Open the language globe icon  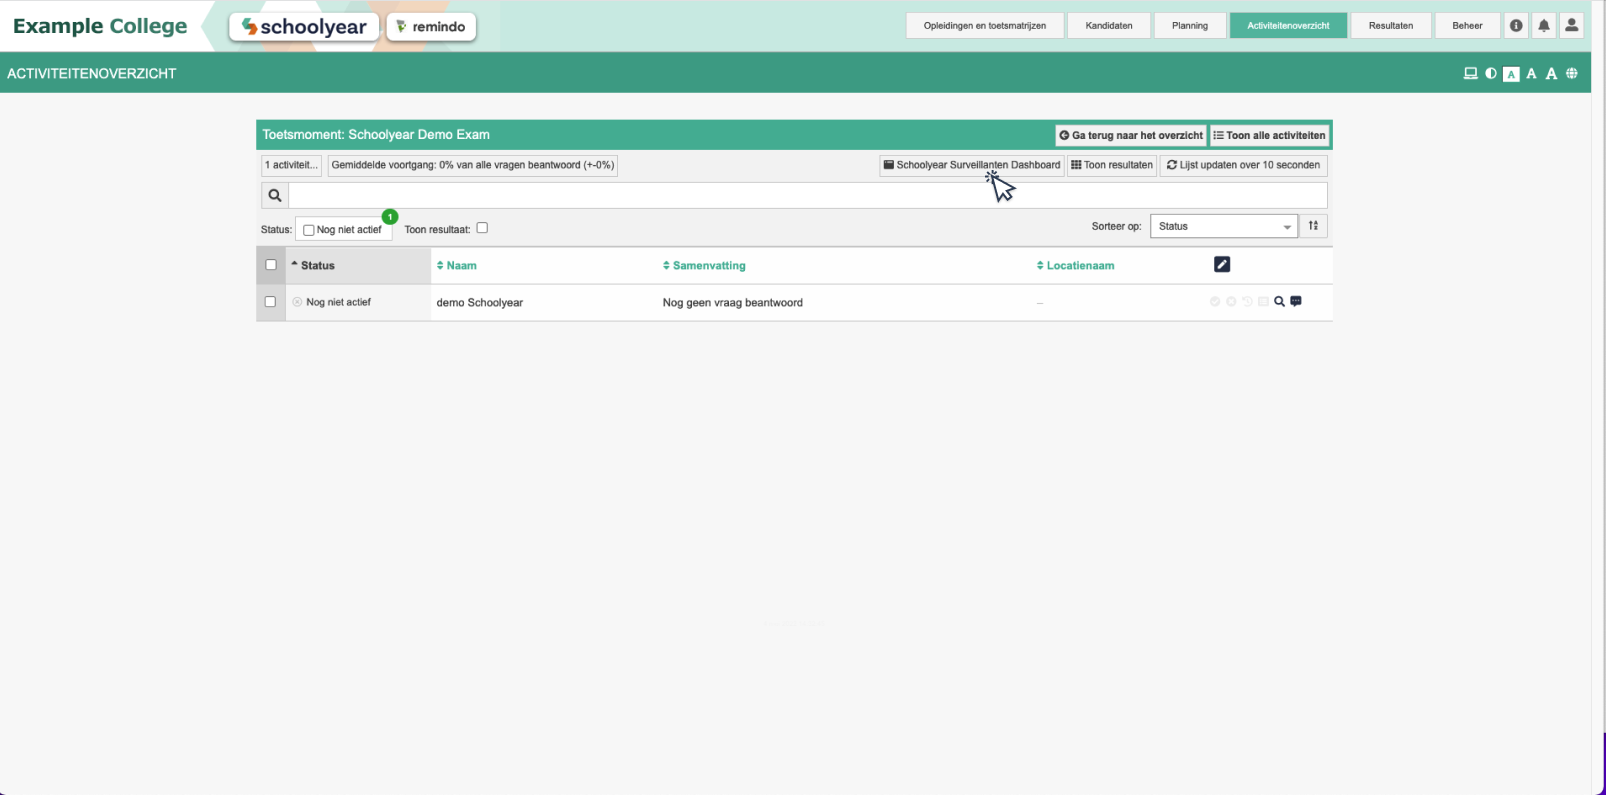tap(1572, 73)
